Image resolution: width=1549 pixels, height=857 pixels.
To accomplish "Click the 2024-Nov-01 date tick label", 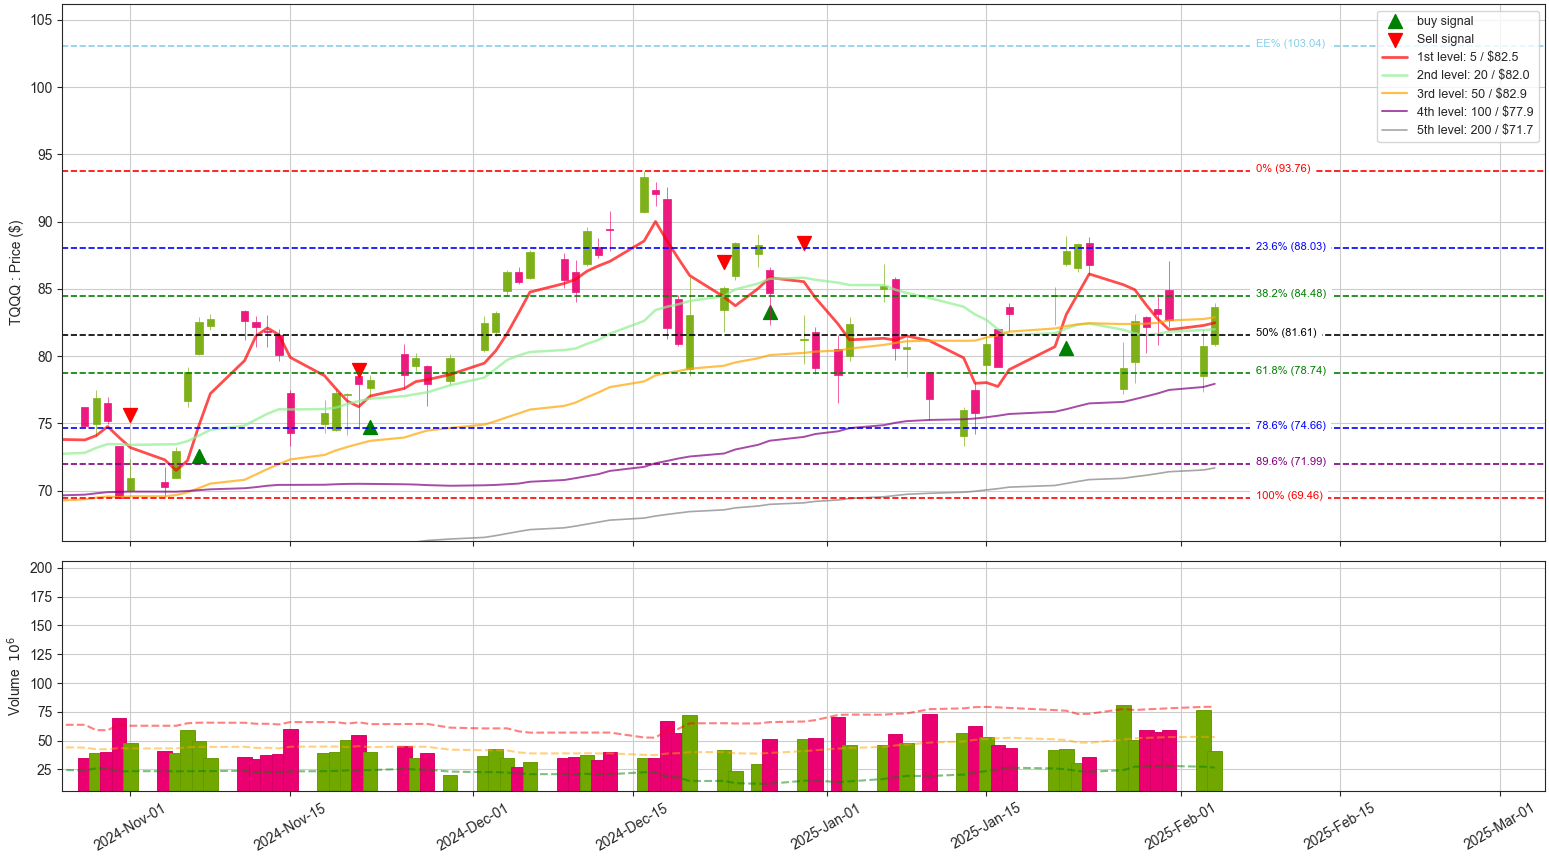I will [128, 826].
